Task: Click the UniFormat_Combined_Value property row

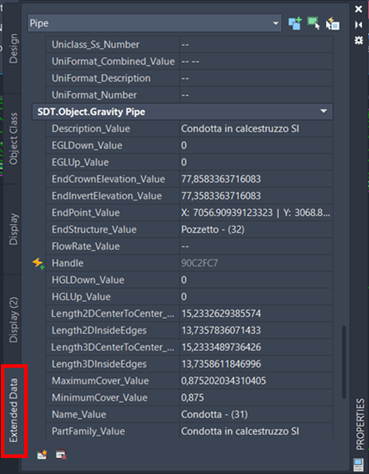Action: click(189, 61)
